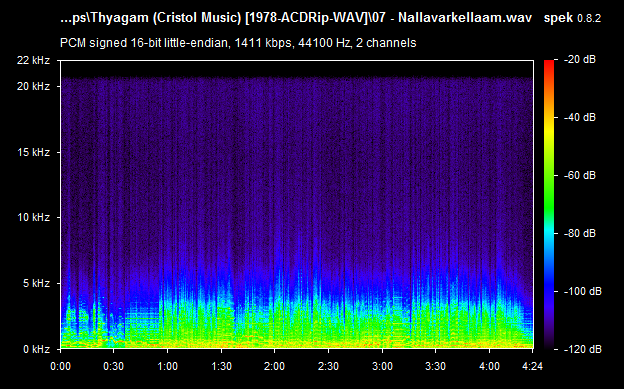Image resolution: width=624 pixels, height=389 pixels.
Task: Click the red top of the color scale
Action: pos(549,64)
